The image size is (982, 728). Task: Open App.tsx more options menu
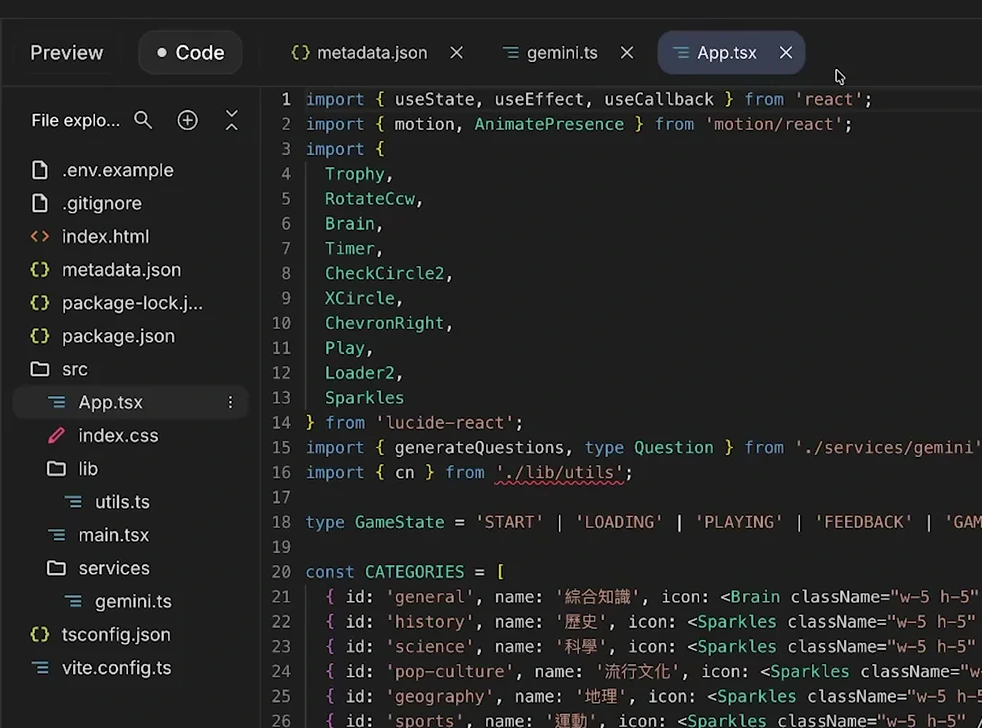(x=230, y=402)
